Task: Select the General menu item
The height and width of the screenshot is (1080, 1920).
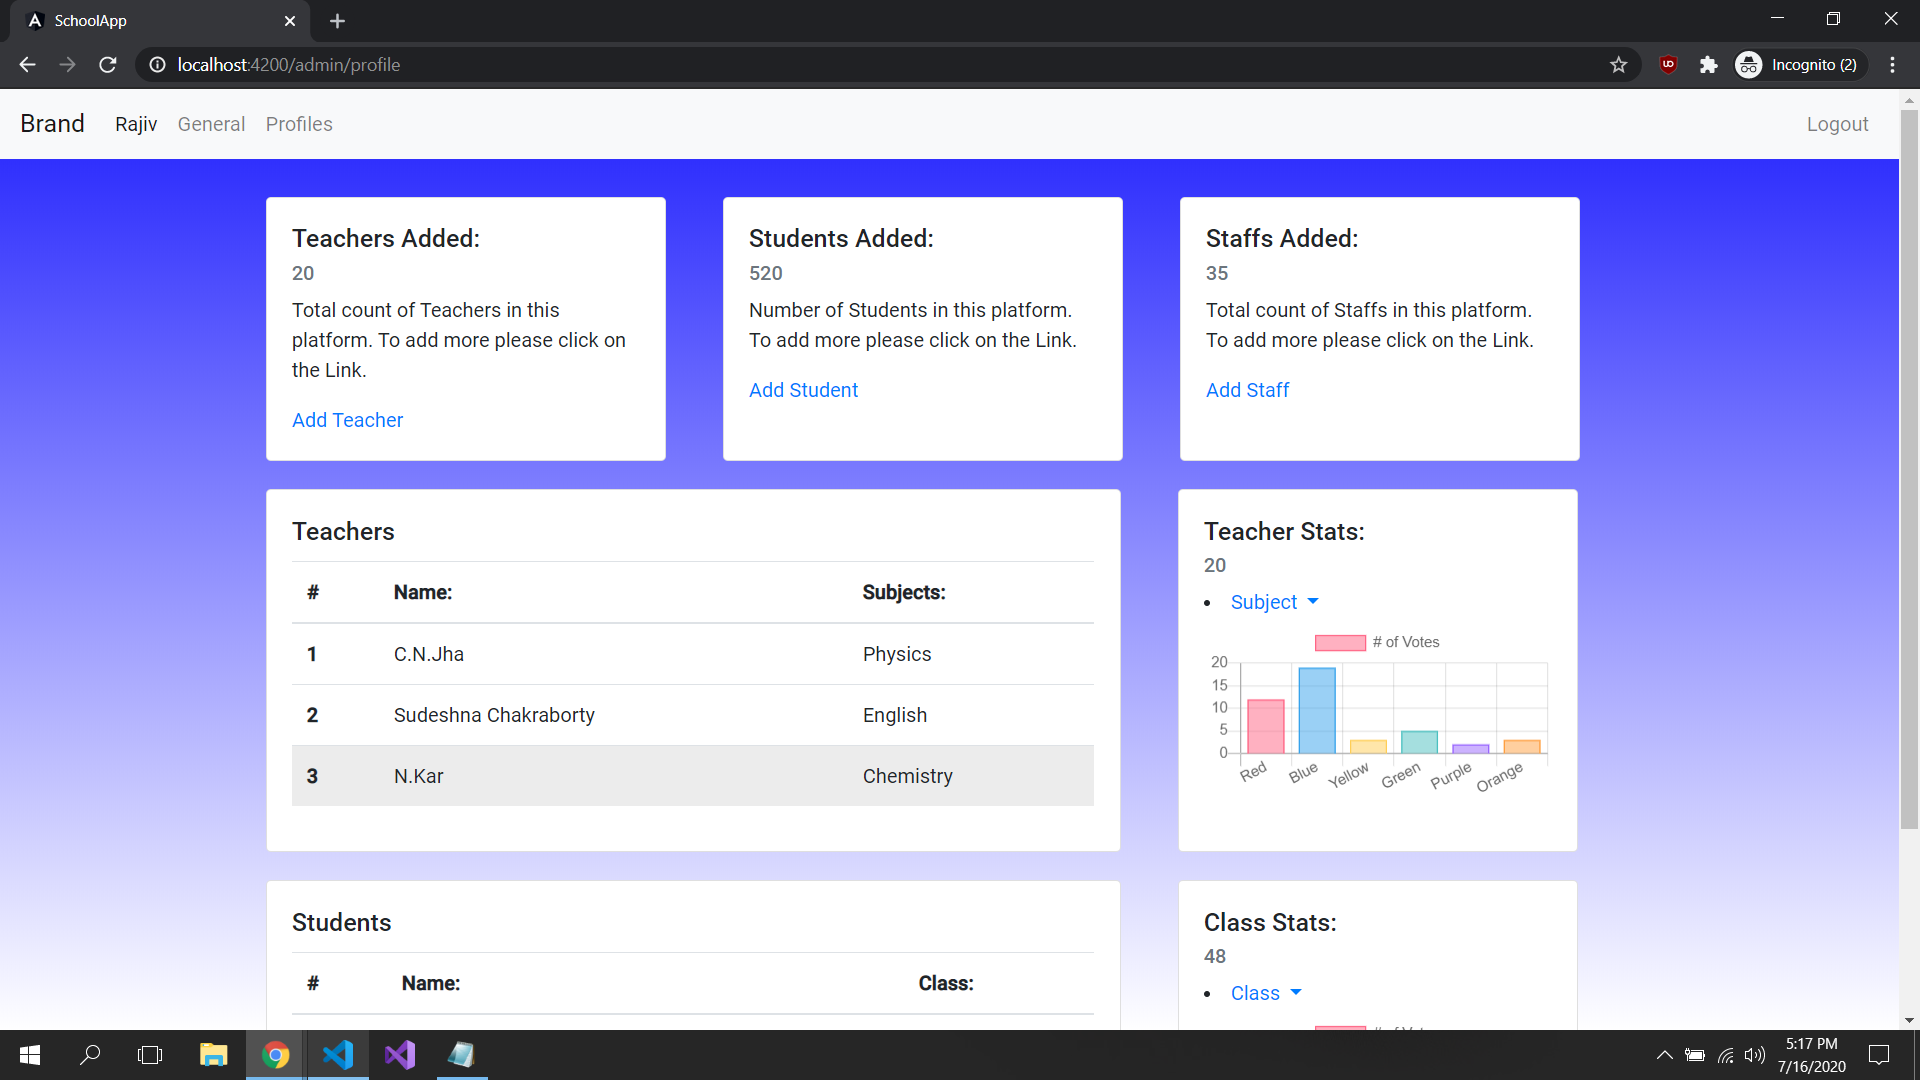Action: tap(211, 123)
